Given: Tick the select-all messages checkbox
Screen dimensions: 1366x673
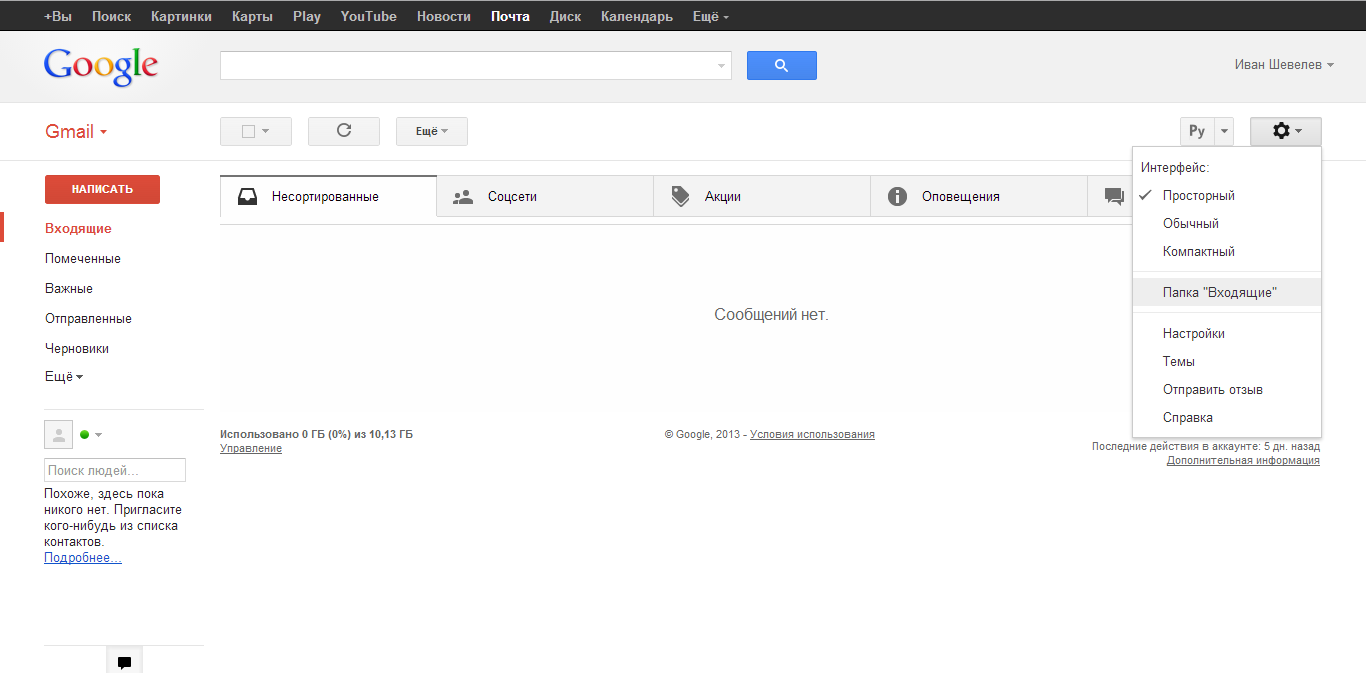Looking at the screenshot, I should (249, 131).
